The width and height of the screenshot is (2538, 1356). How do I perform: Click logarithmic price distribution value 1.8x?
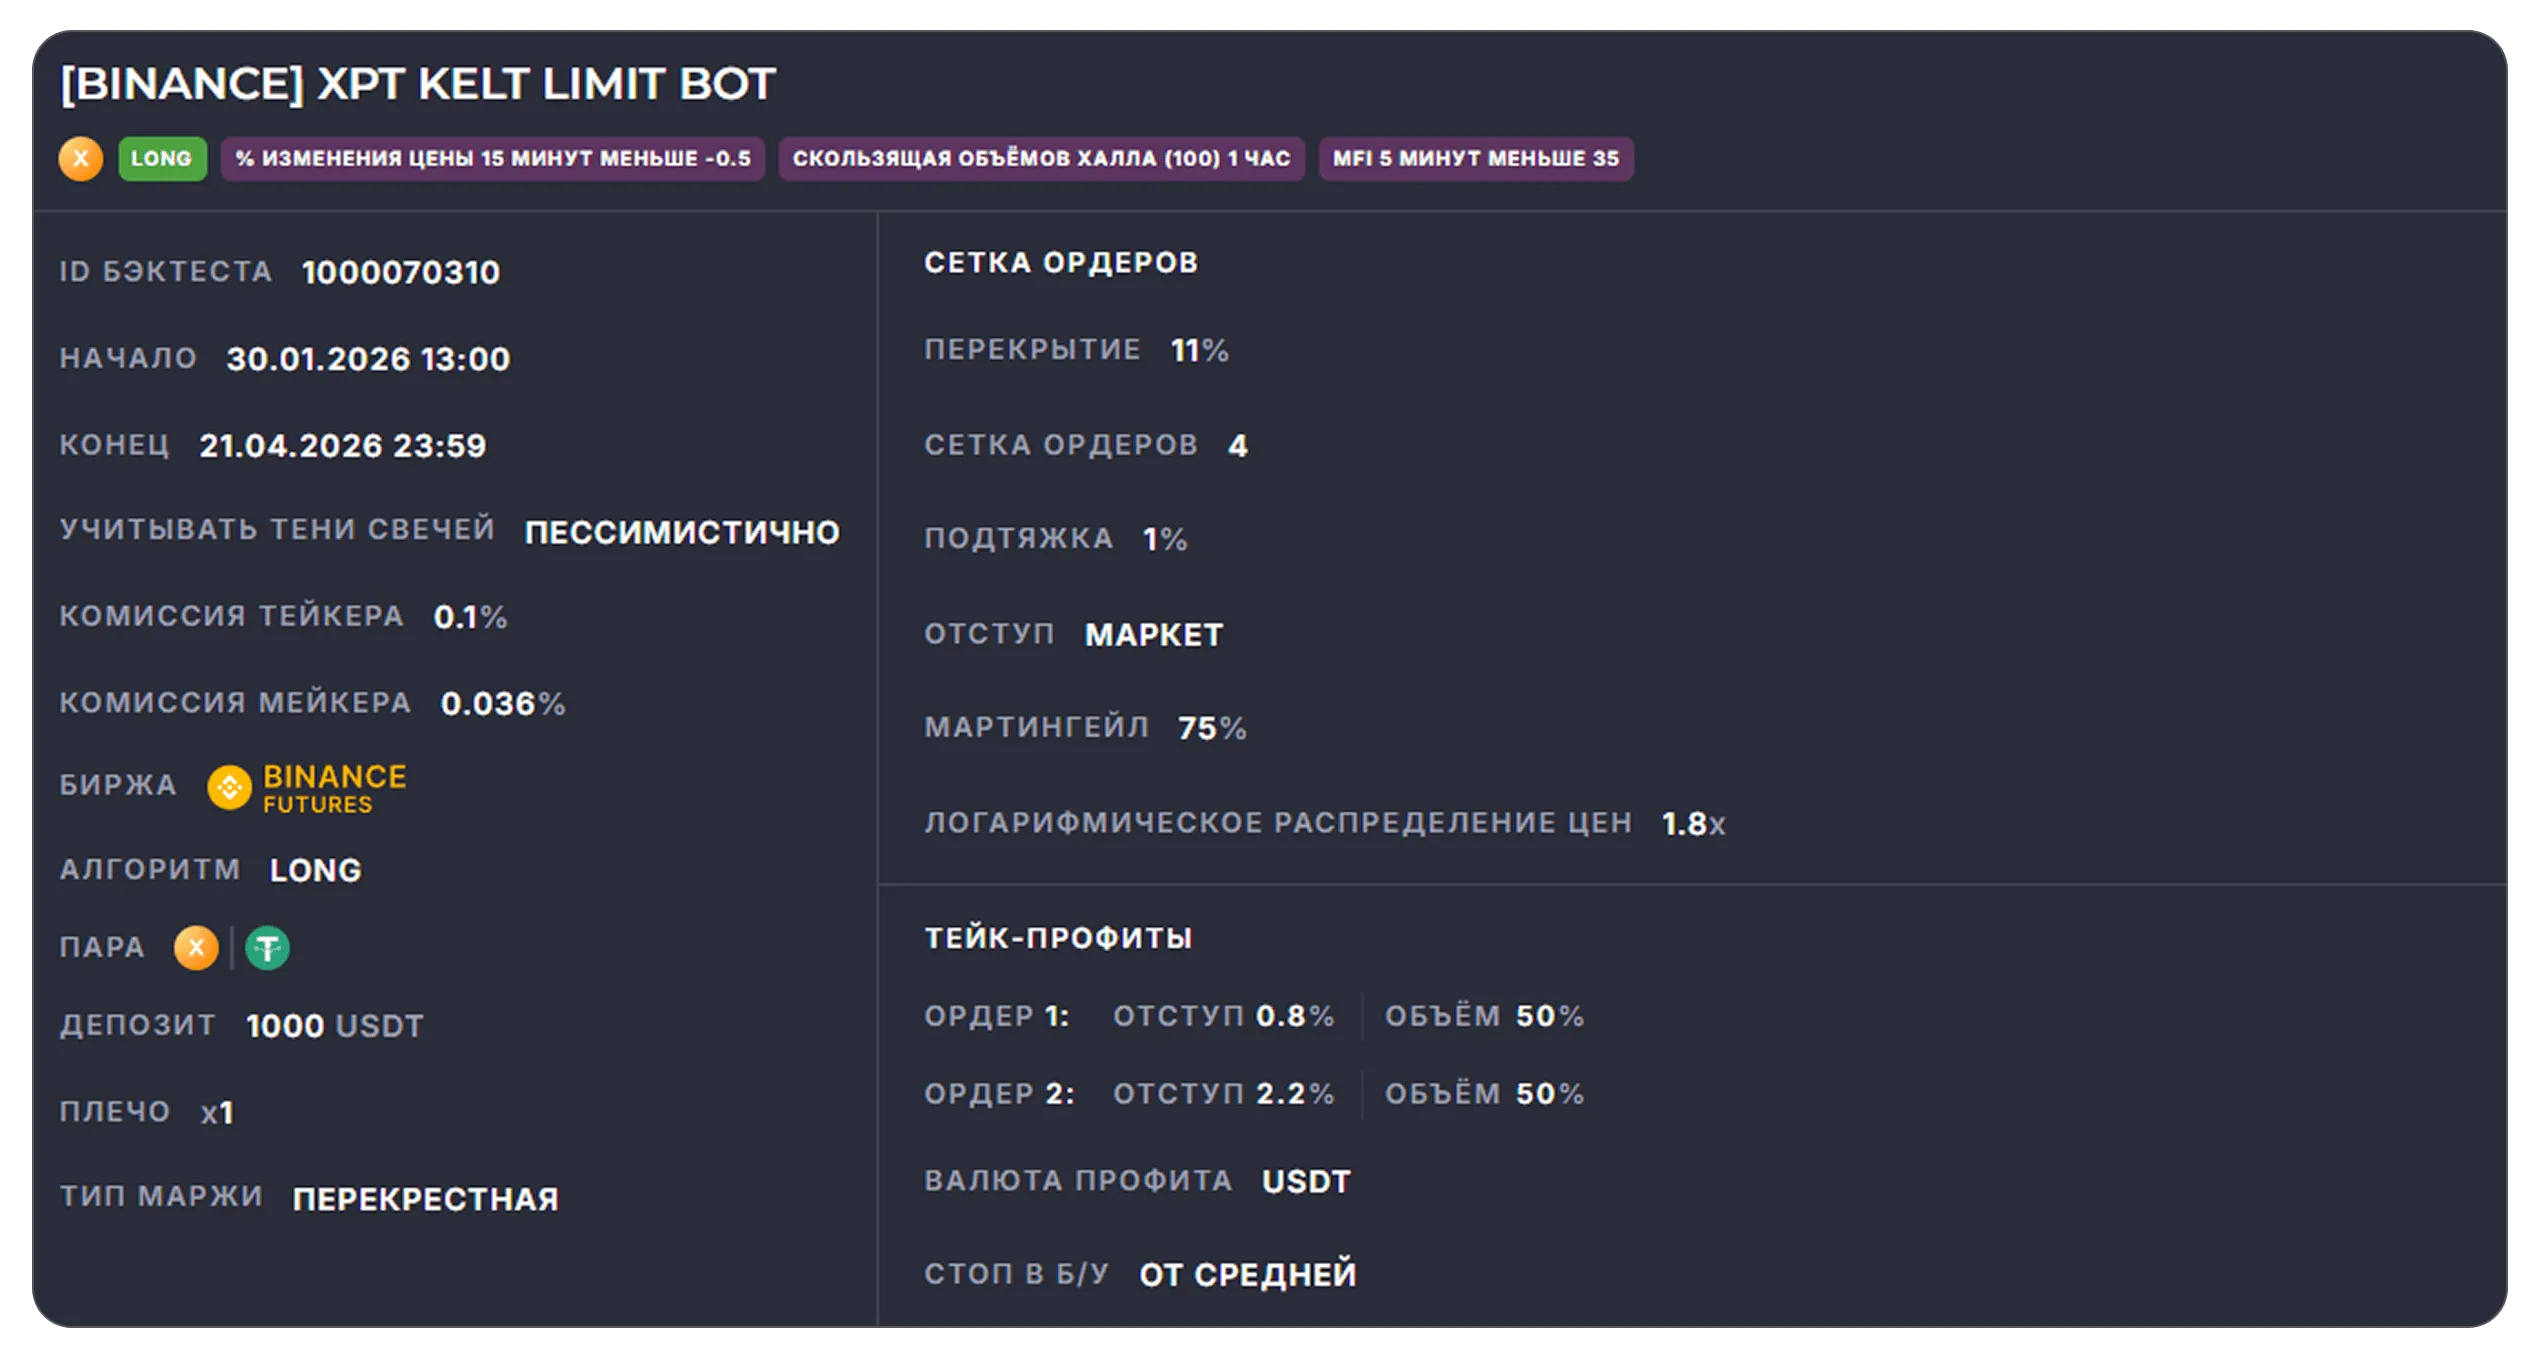[x=1693, y=824]
